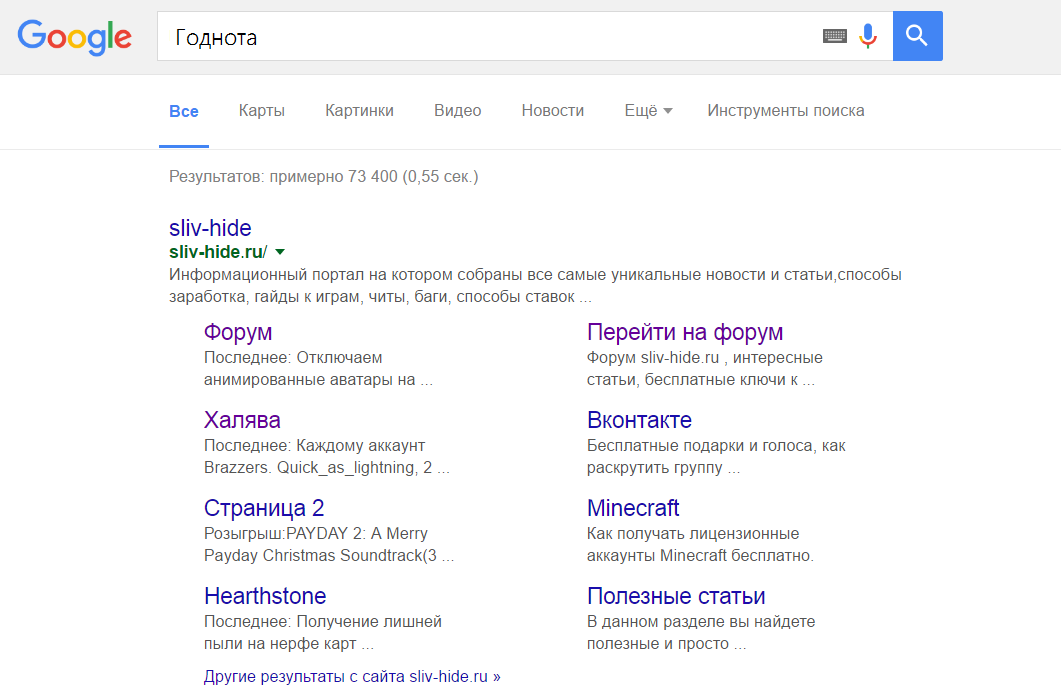This screenshot has width=1061, height=697.
Task: Switch to the Картинки tab
Action: (359, 110)
